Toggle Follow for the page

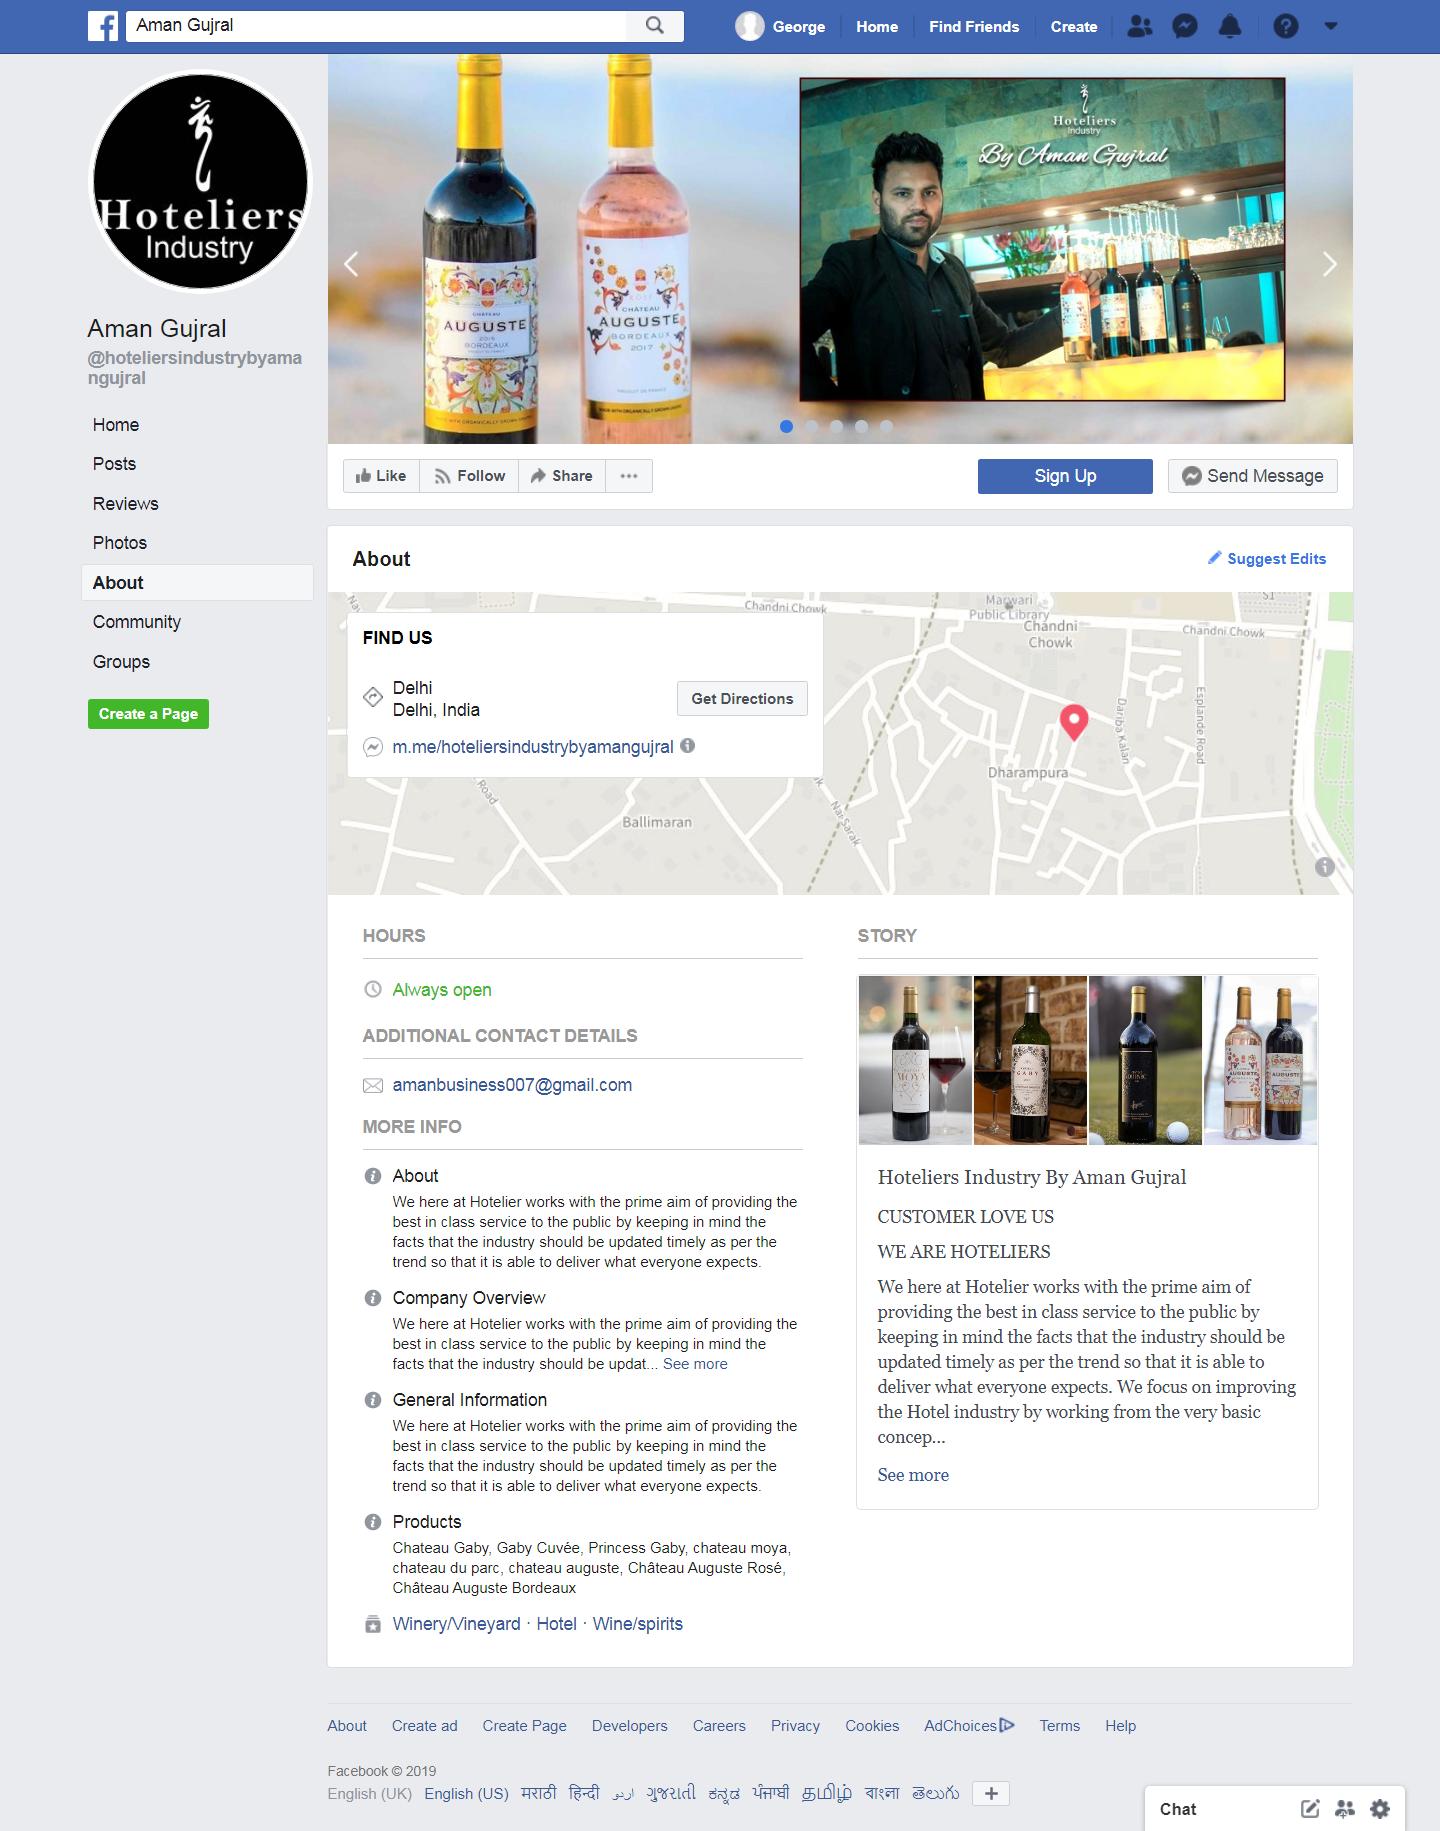[469, 476]
